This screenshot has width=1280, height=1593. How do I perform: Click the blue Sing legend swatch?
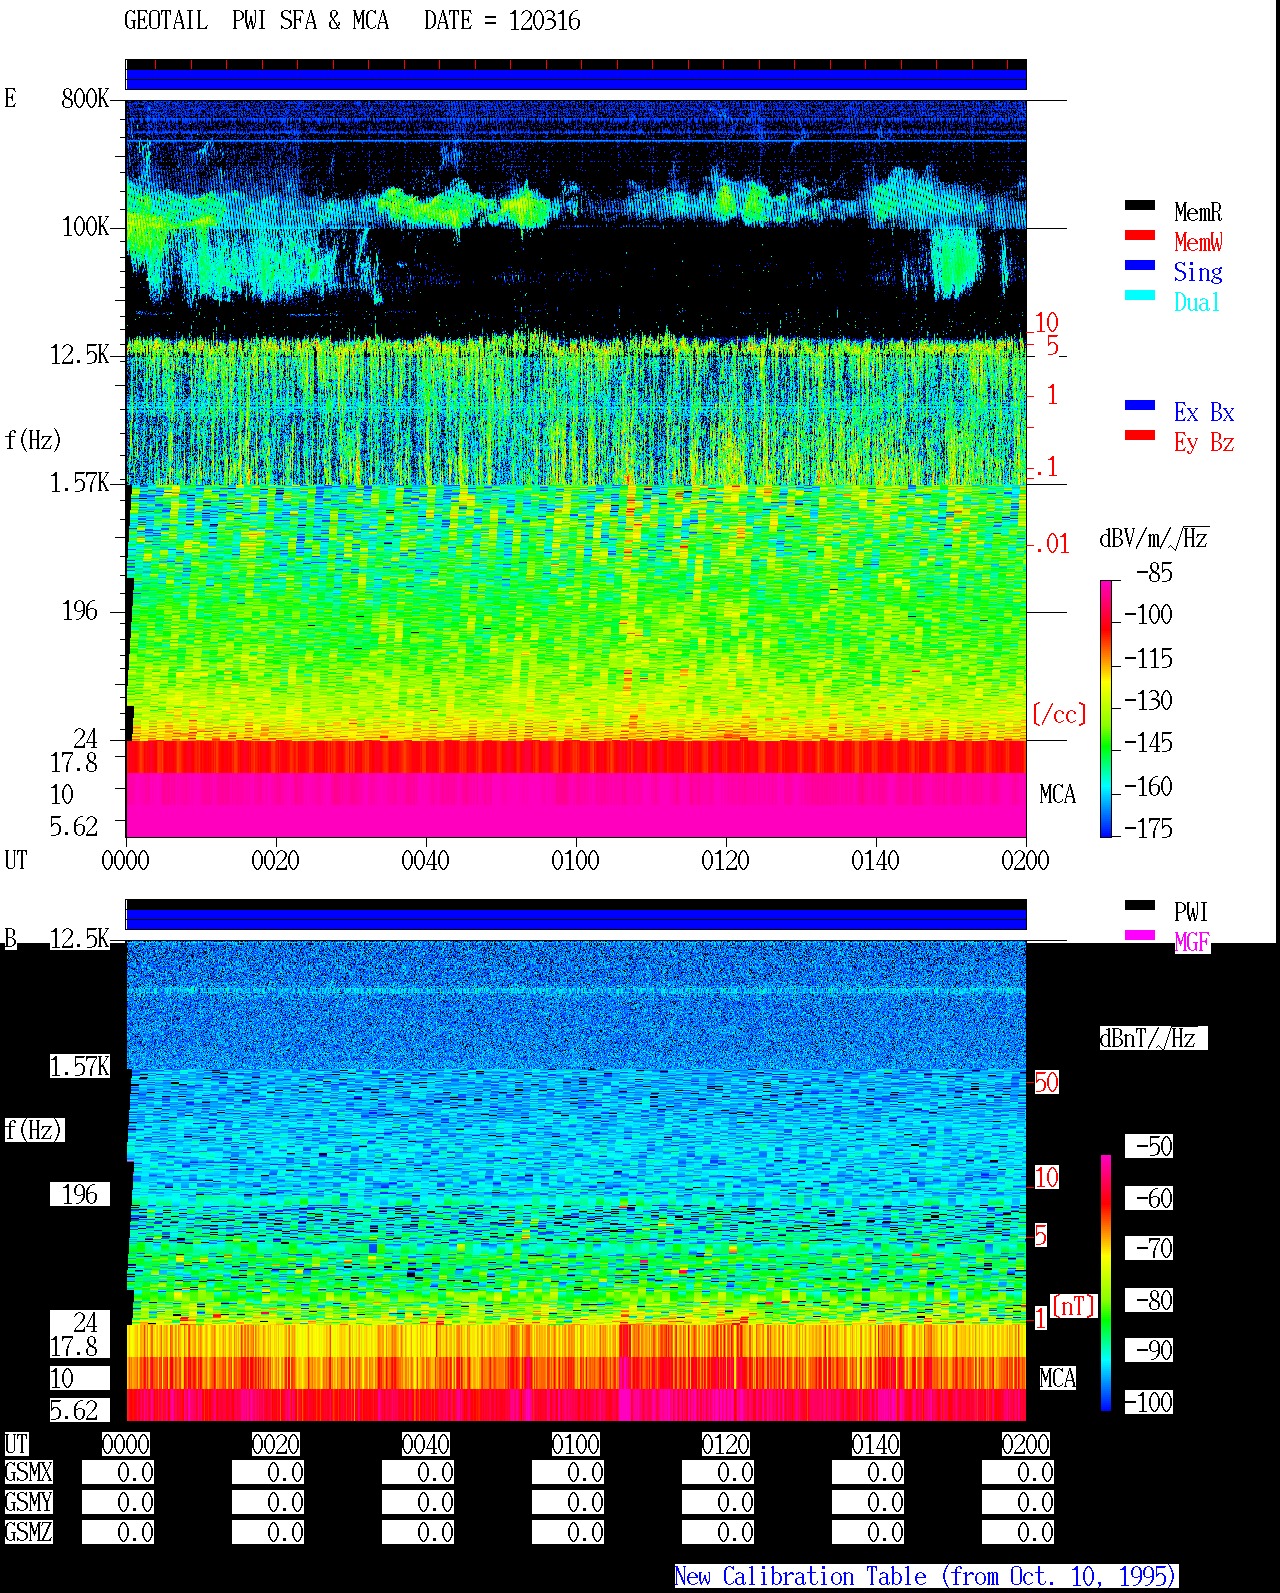(1140, 265)
